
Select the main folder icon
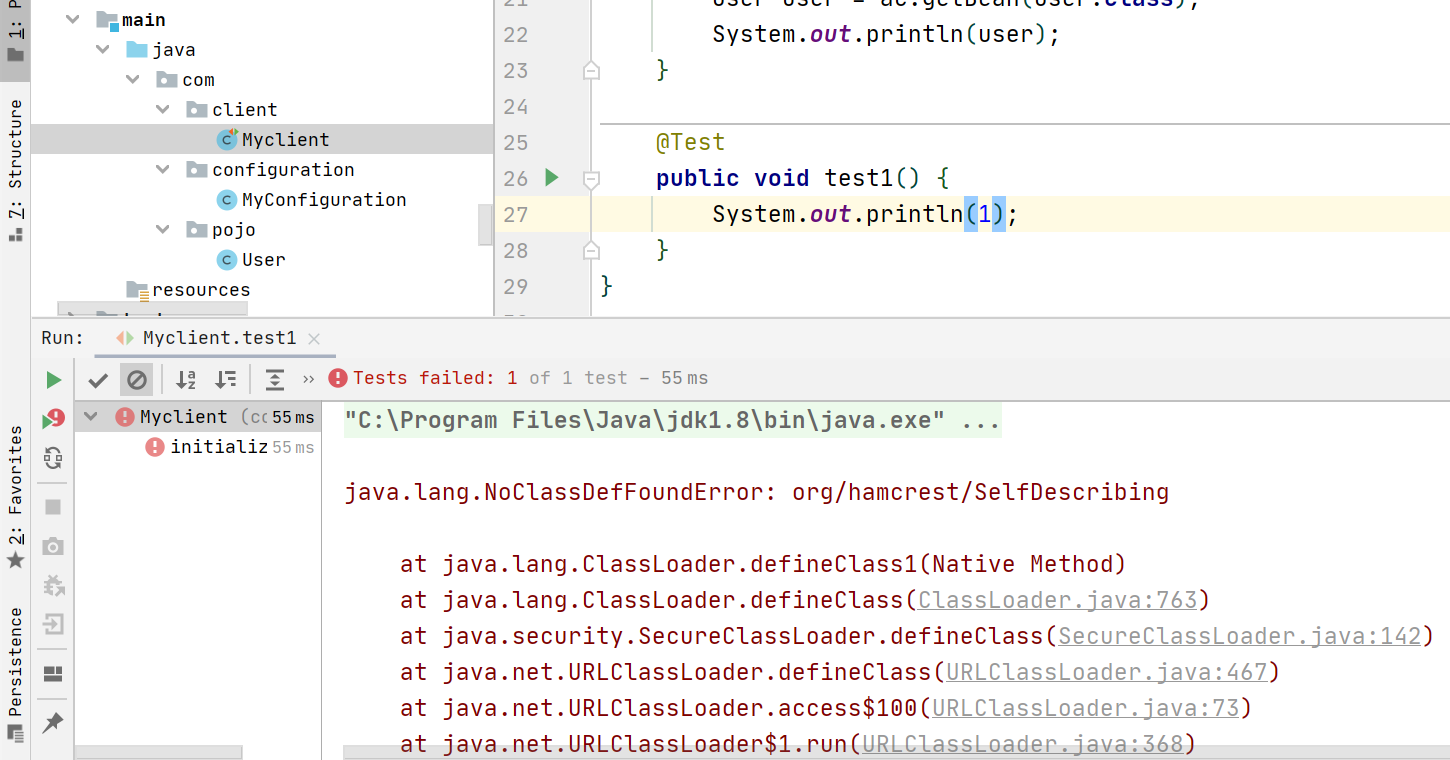point(107,20)
